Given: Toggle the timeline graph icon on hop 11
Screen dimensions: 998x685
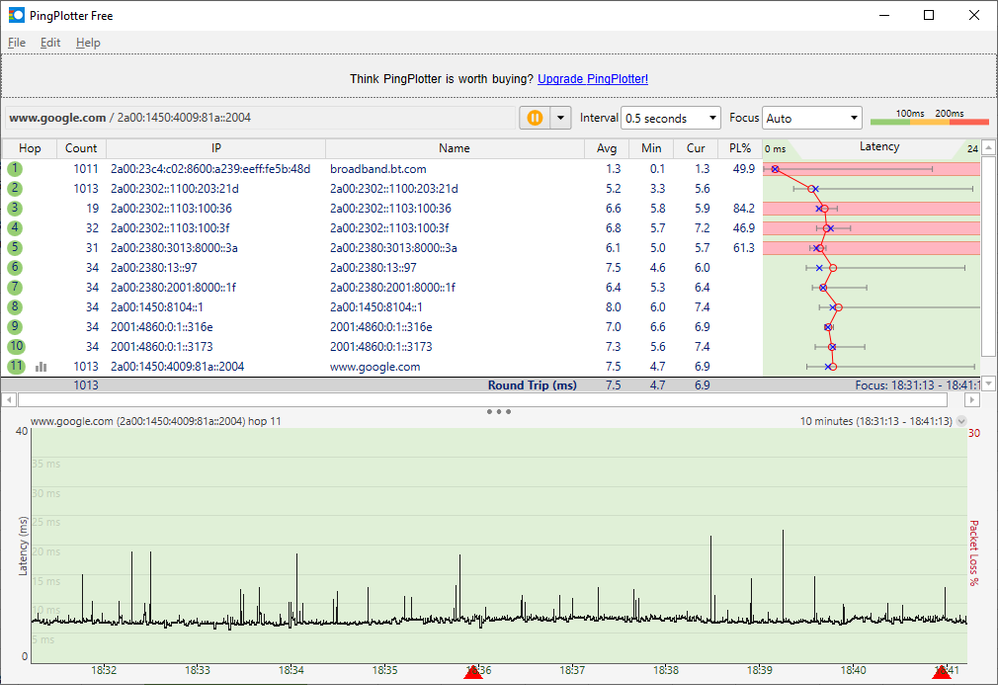Looking at the screenshot, I should click(41, 367).
